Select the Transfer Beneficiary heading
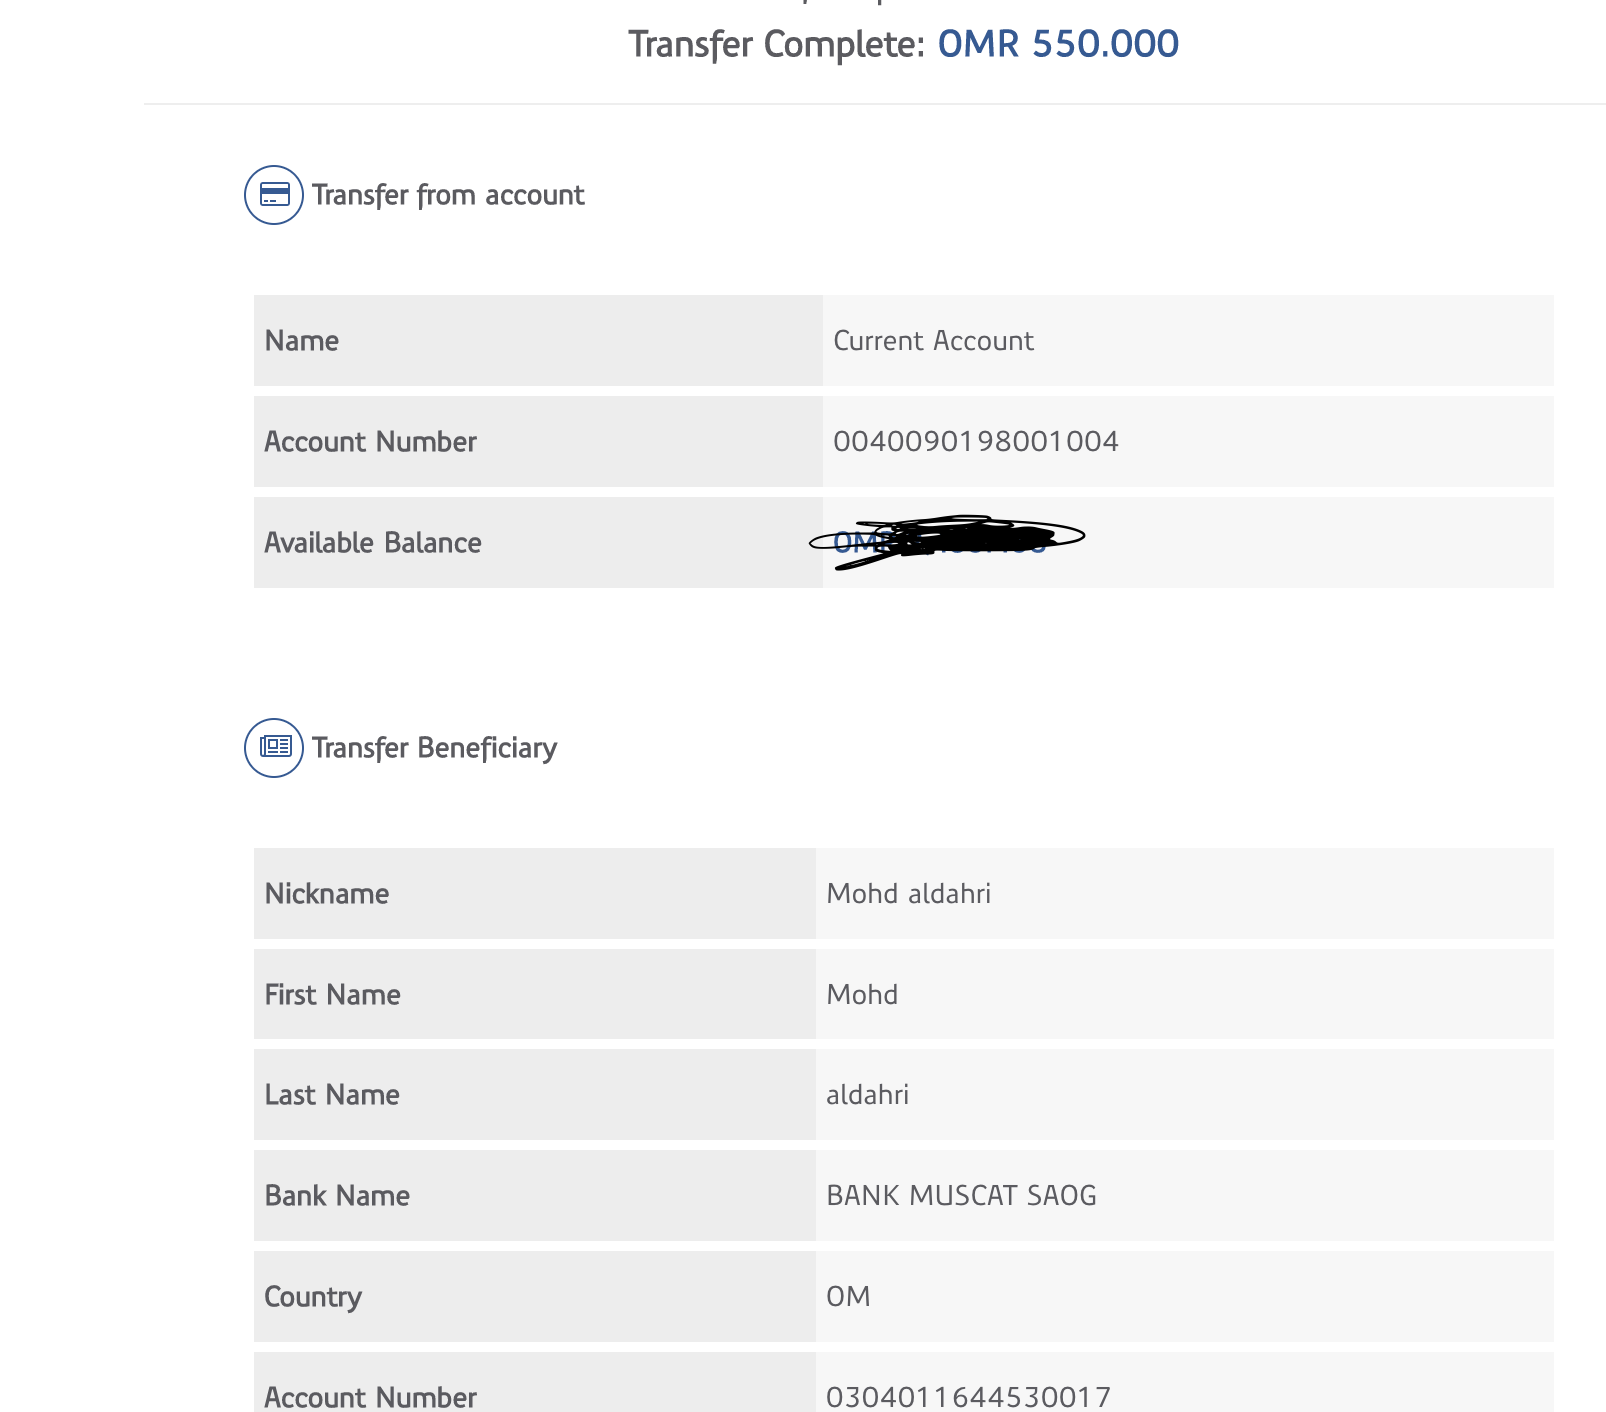Screen dimensions: 1606x1412 point(434,748)
